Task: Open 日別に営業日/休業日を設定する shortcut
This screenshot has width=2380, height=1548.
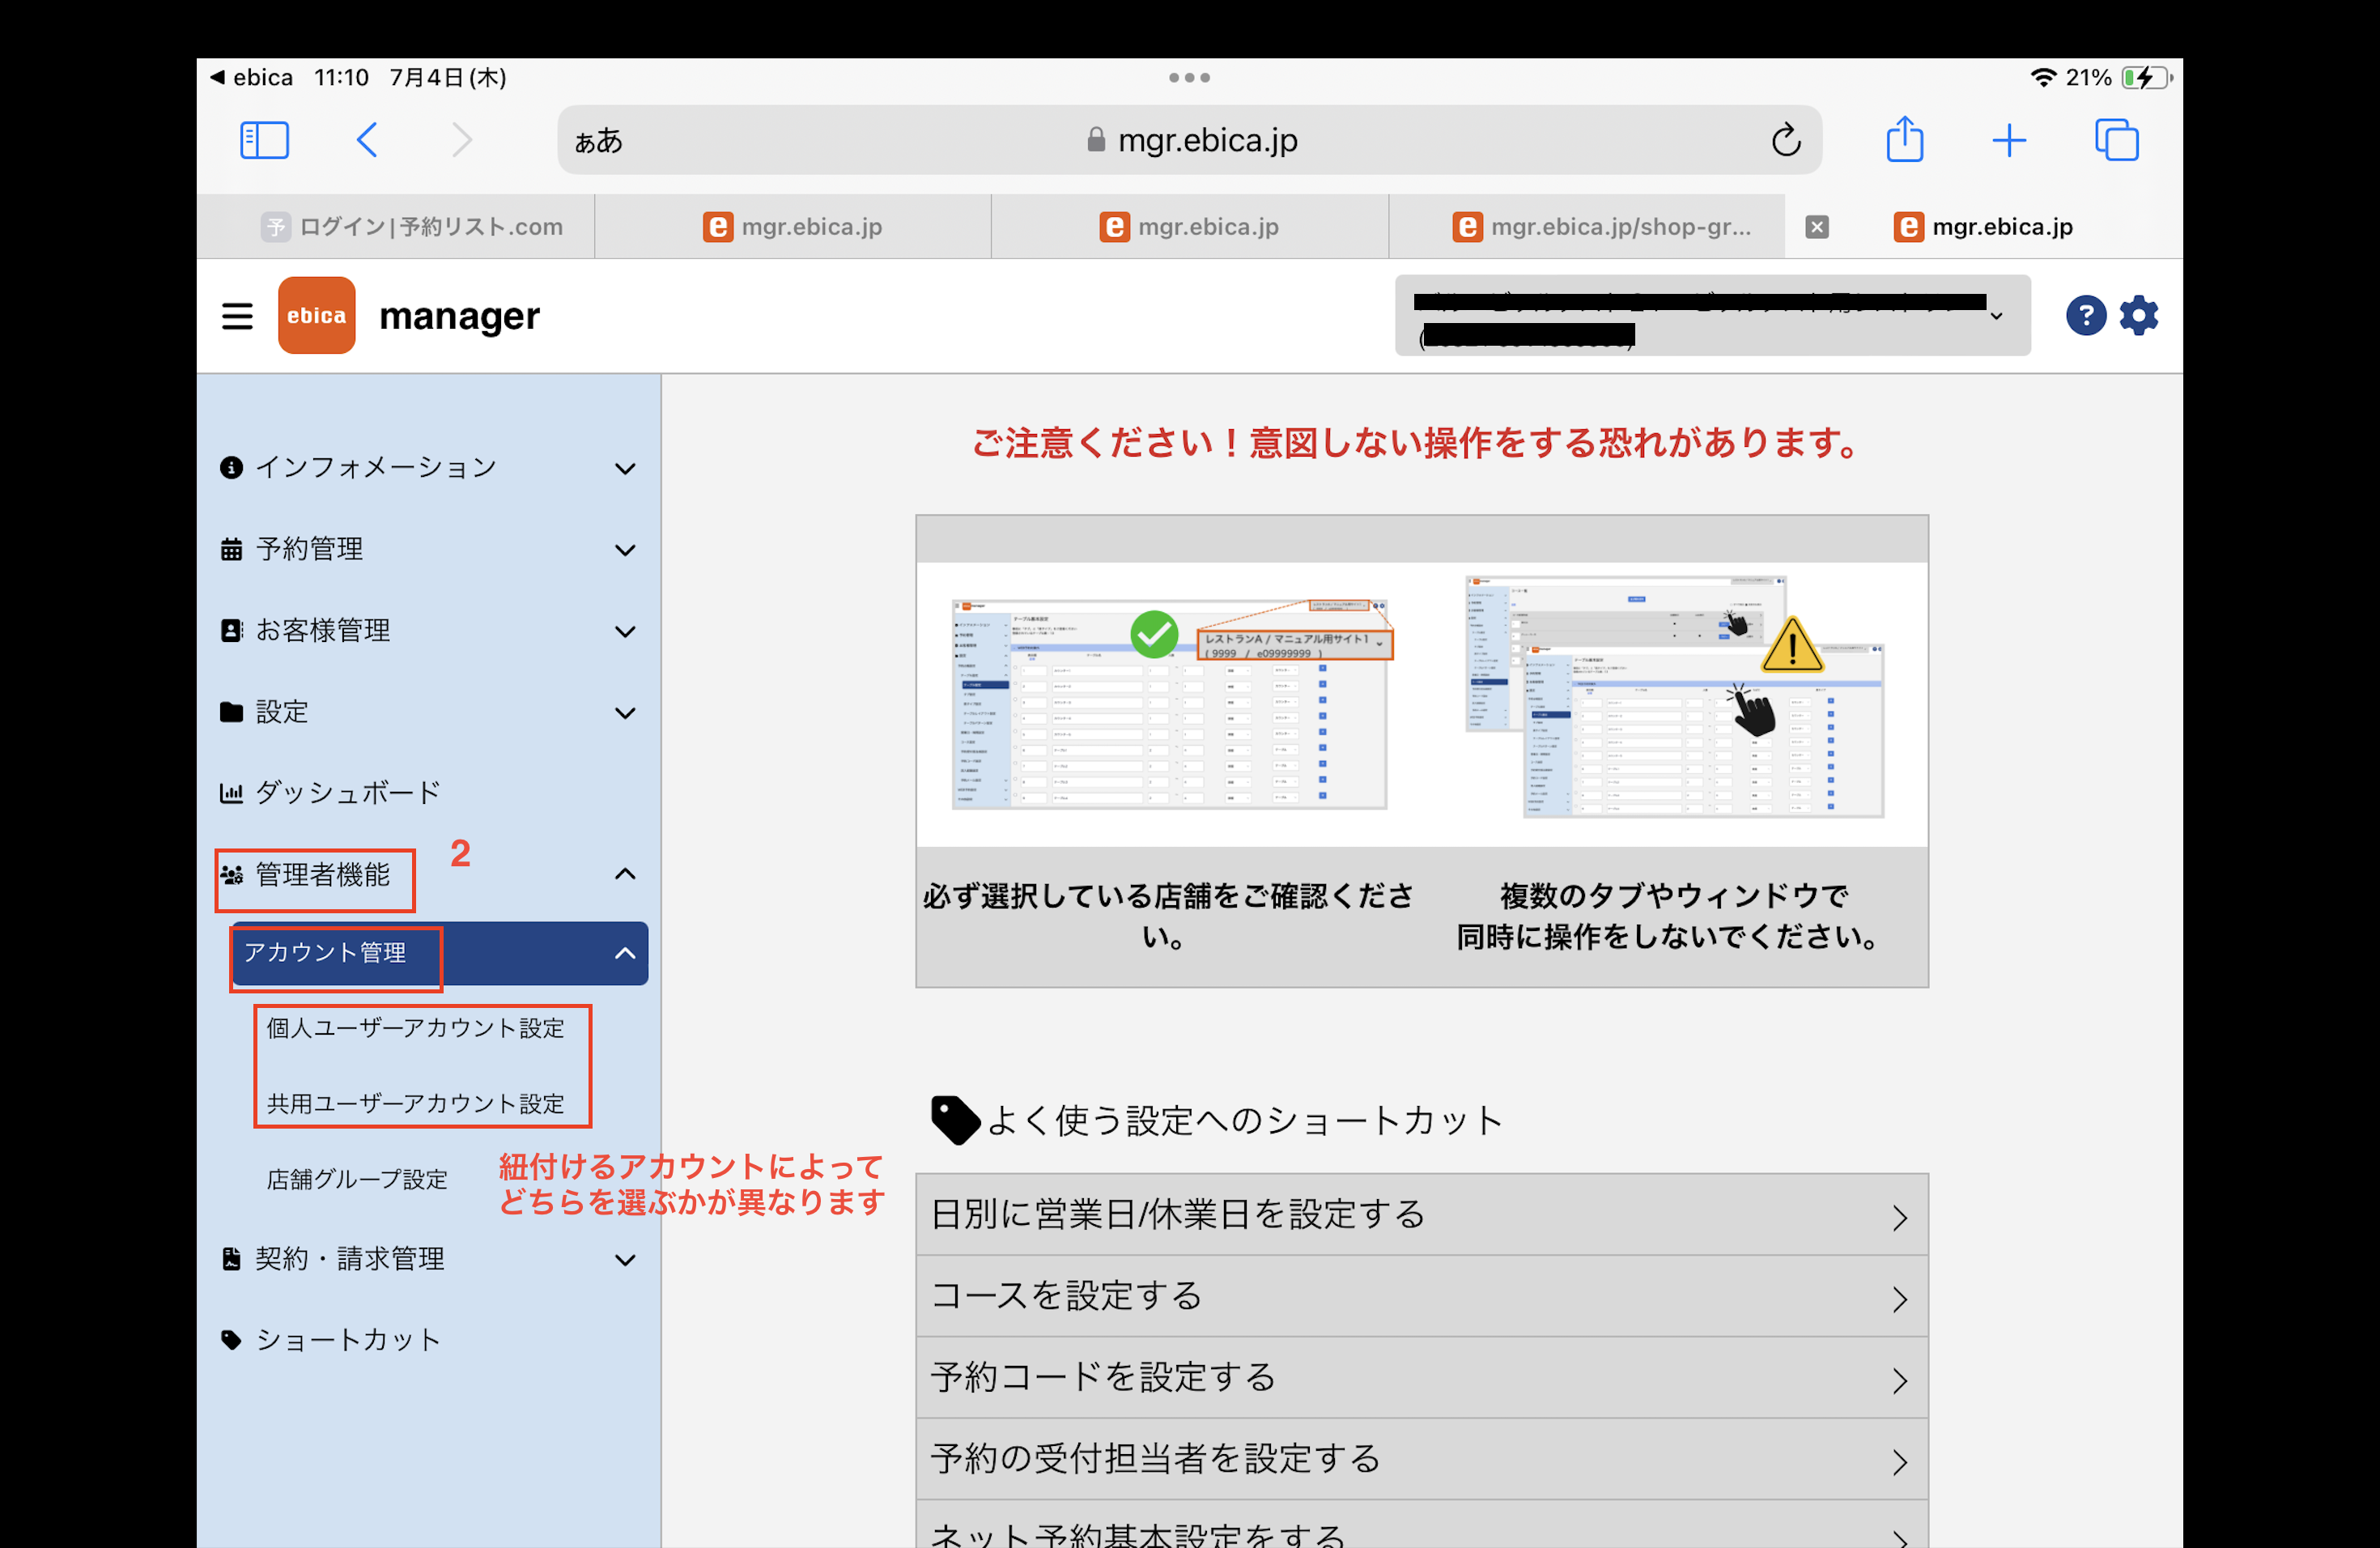Action: pyautogui.click(x=1422, y=1215)
